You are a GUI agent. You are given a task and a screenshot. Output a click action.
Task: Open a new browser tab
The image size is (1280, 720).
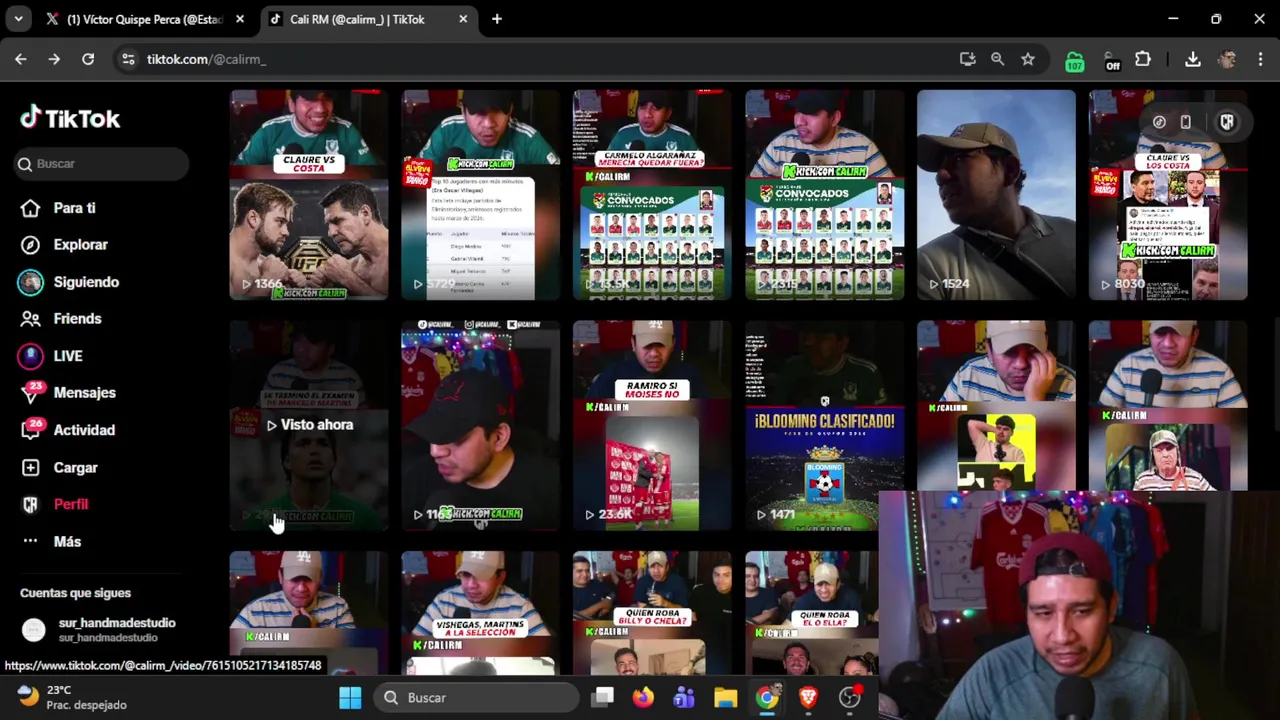497,19
